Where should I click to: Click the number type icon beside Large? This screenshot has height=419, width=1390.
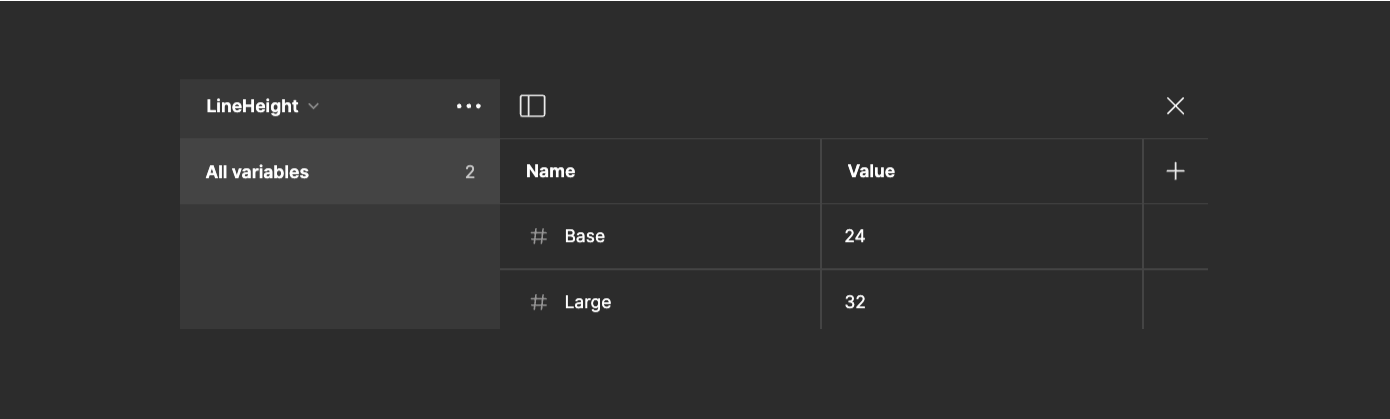(539, 302)
